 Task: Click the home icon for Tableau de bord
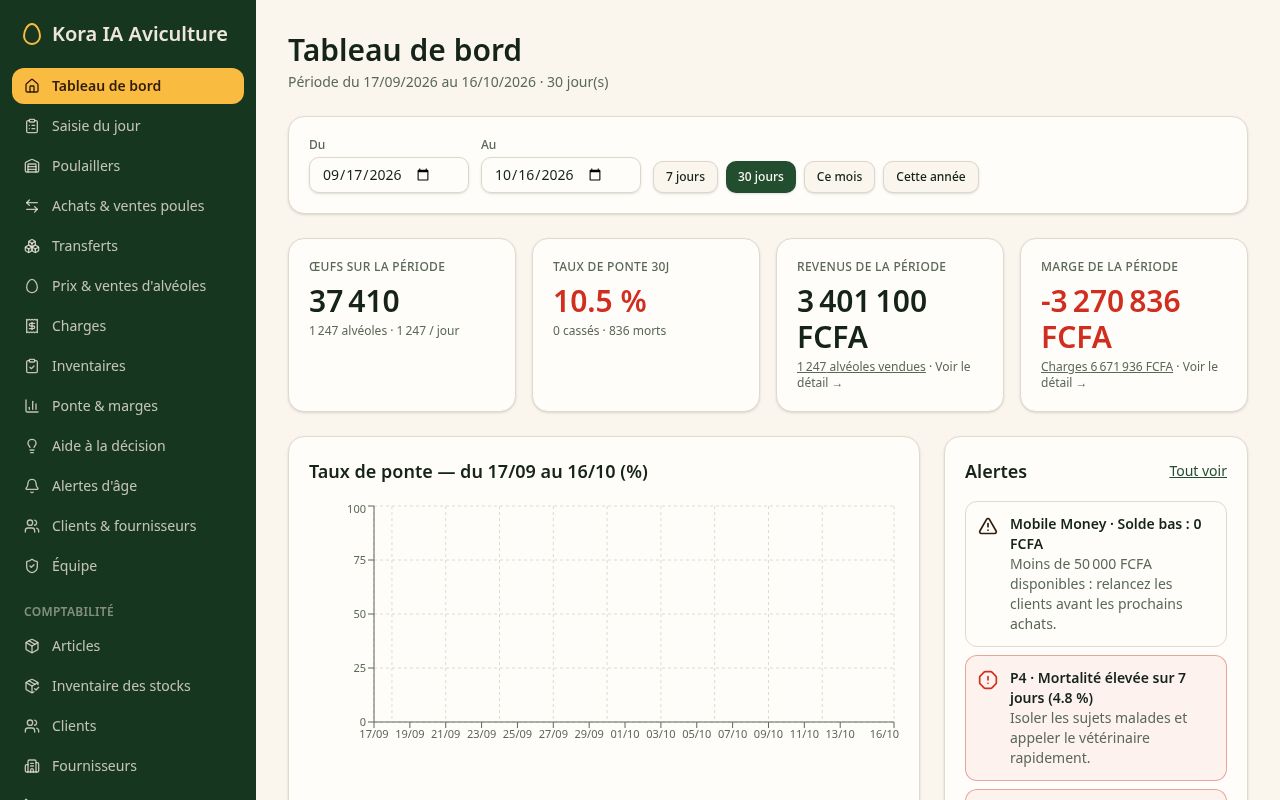(x=32, y=86)
